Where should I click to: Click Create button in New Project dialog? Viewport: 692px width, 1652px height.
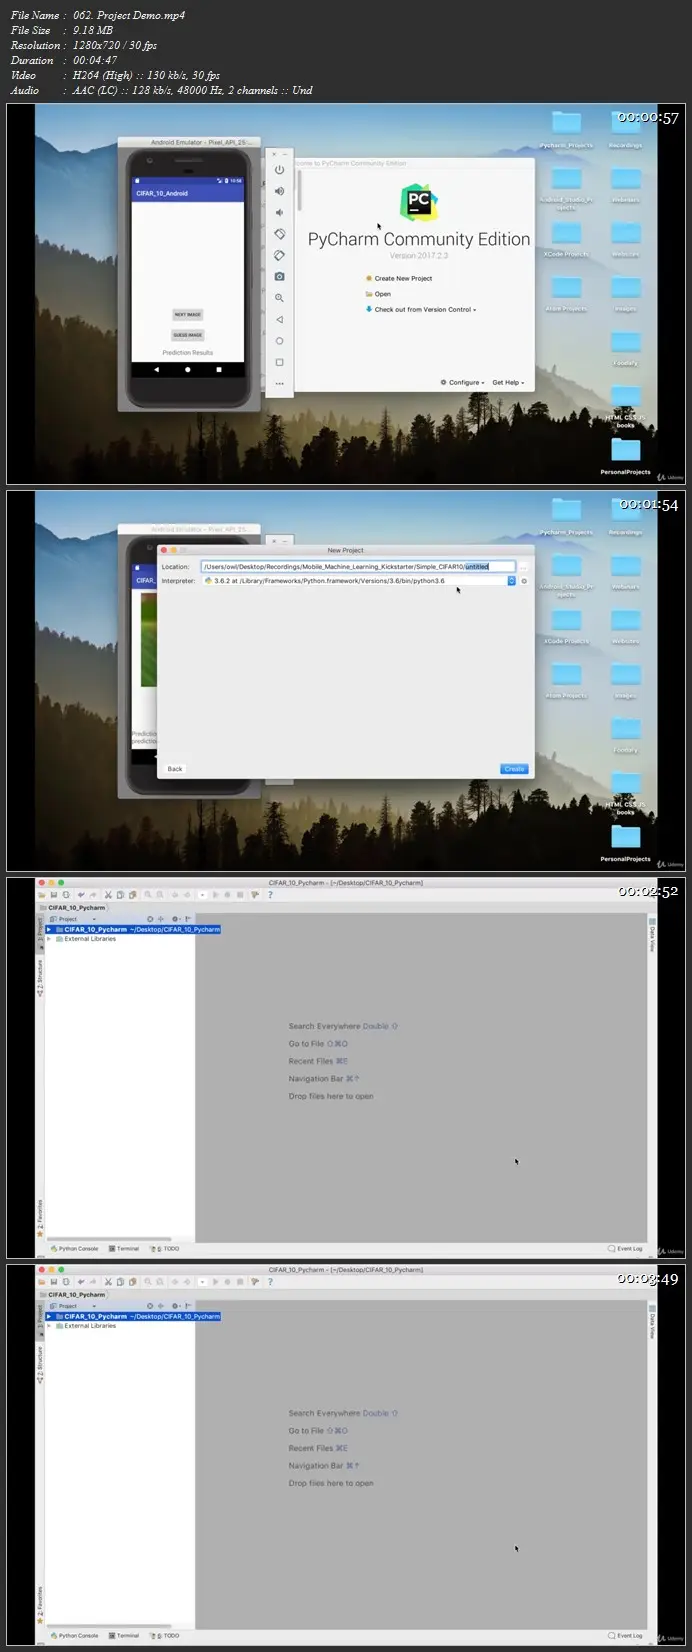(x=514, y=769)
